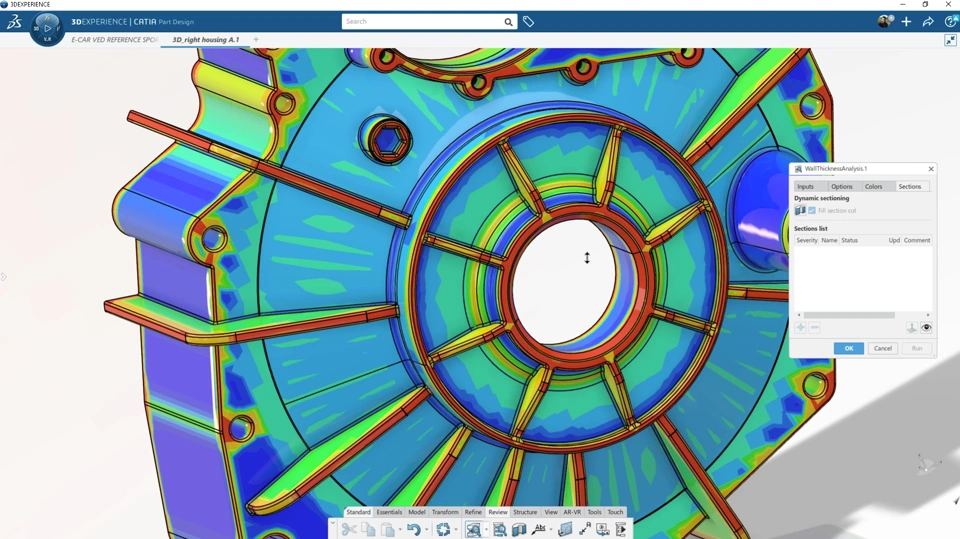Open the user profile avatar
This screenshot has height=539, width=960.
pyautogui.click(x=885, y=21)
